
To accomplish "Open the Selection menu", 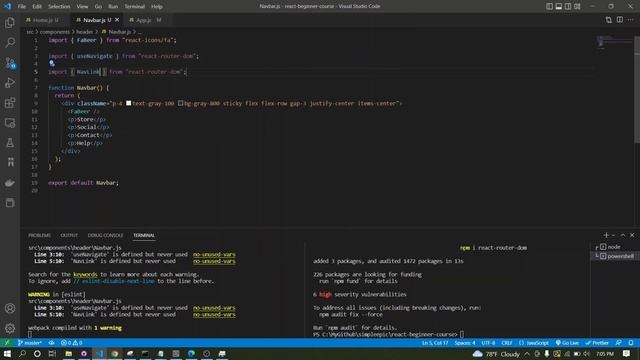I will (x=59, y=6).
